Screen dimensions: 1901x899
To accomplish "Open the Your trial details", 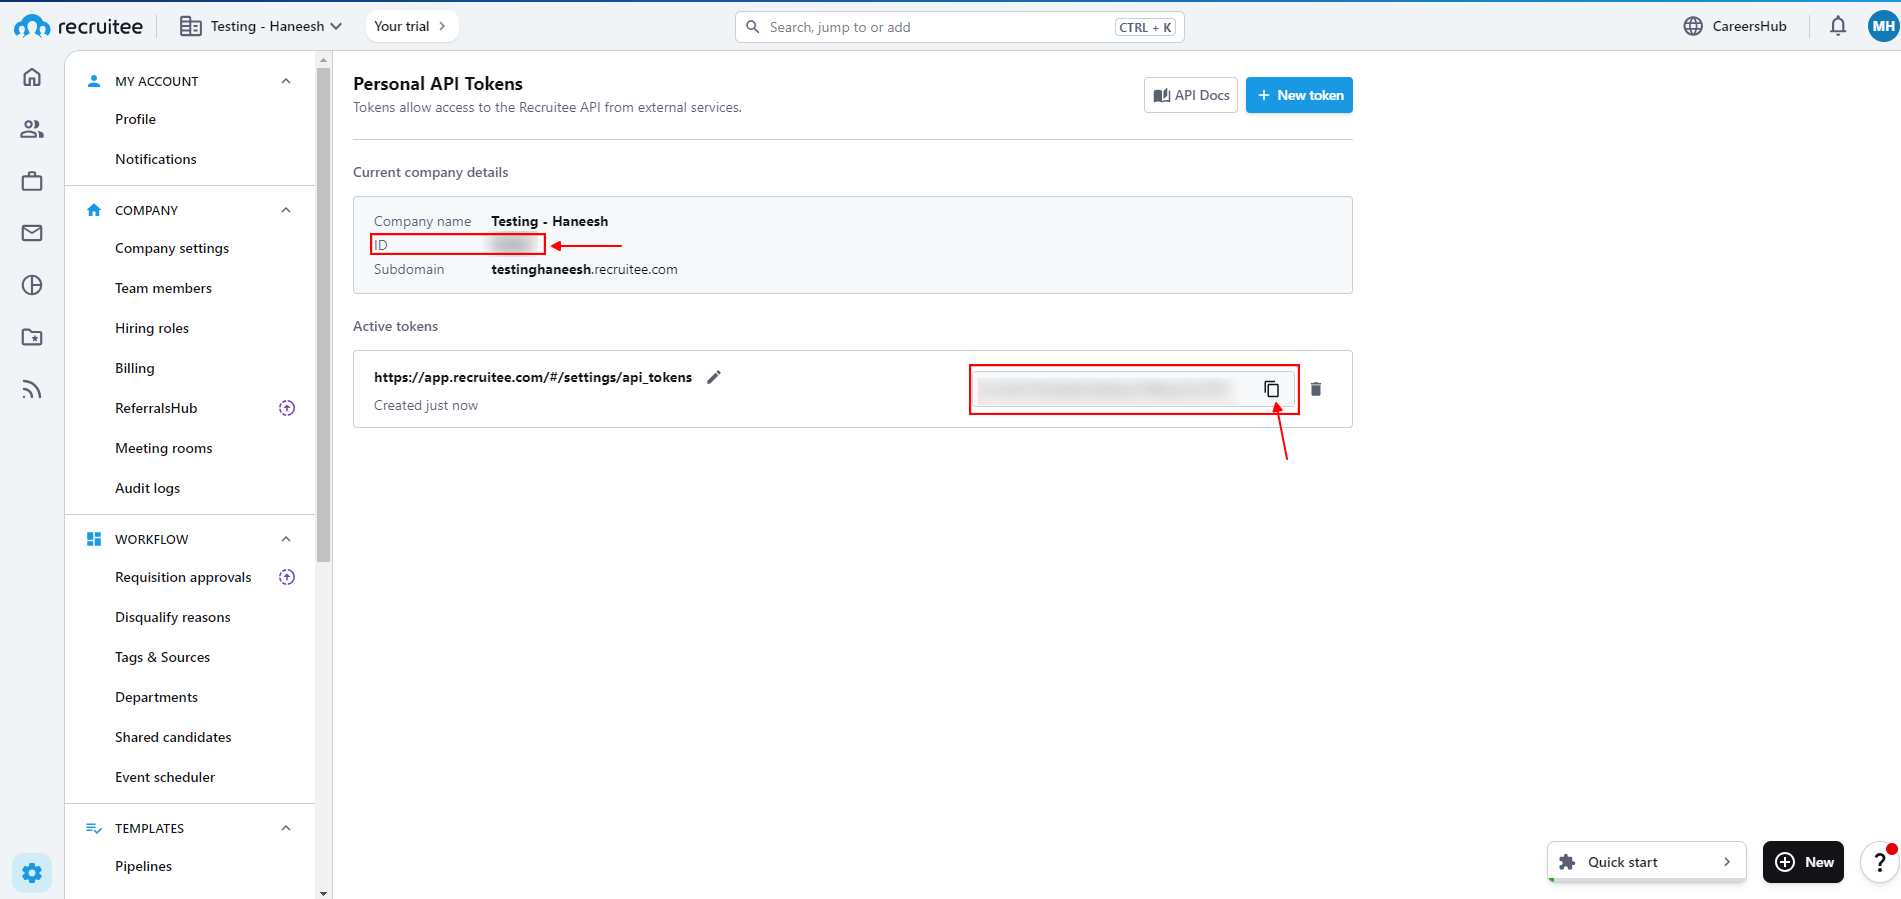I will 411,26.
